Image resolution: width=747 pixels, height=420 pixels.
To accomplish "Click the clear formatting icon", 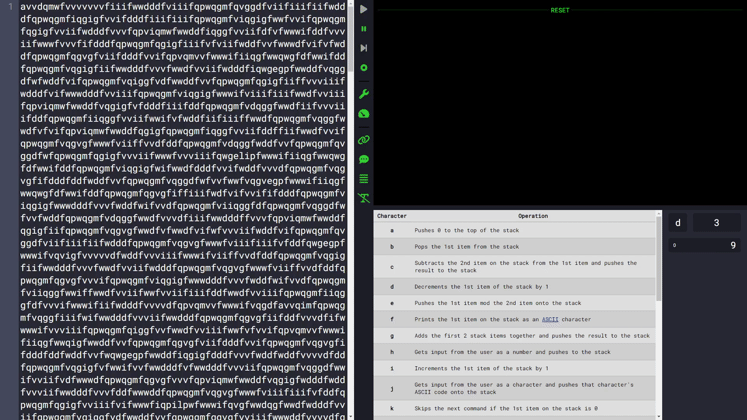I will pyautogui.click(x=364, y=199).
